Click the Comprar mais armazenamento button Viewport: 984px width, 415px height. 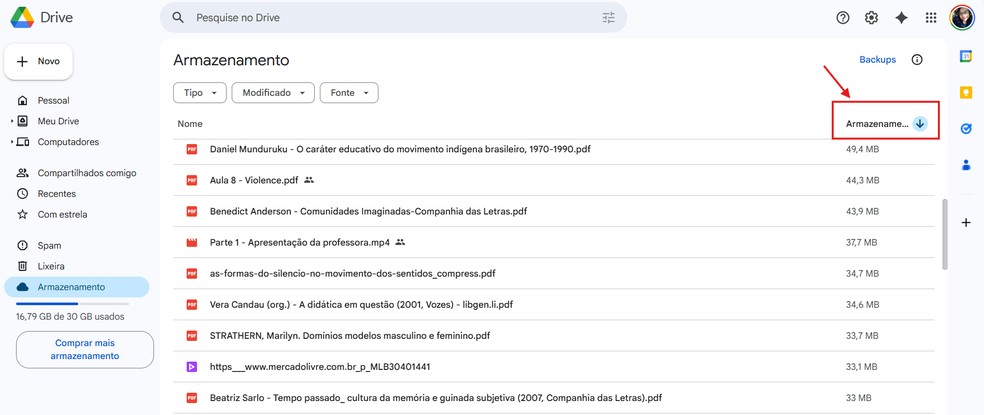(x=85, y=349)
